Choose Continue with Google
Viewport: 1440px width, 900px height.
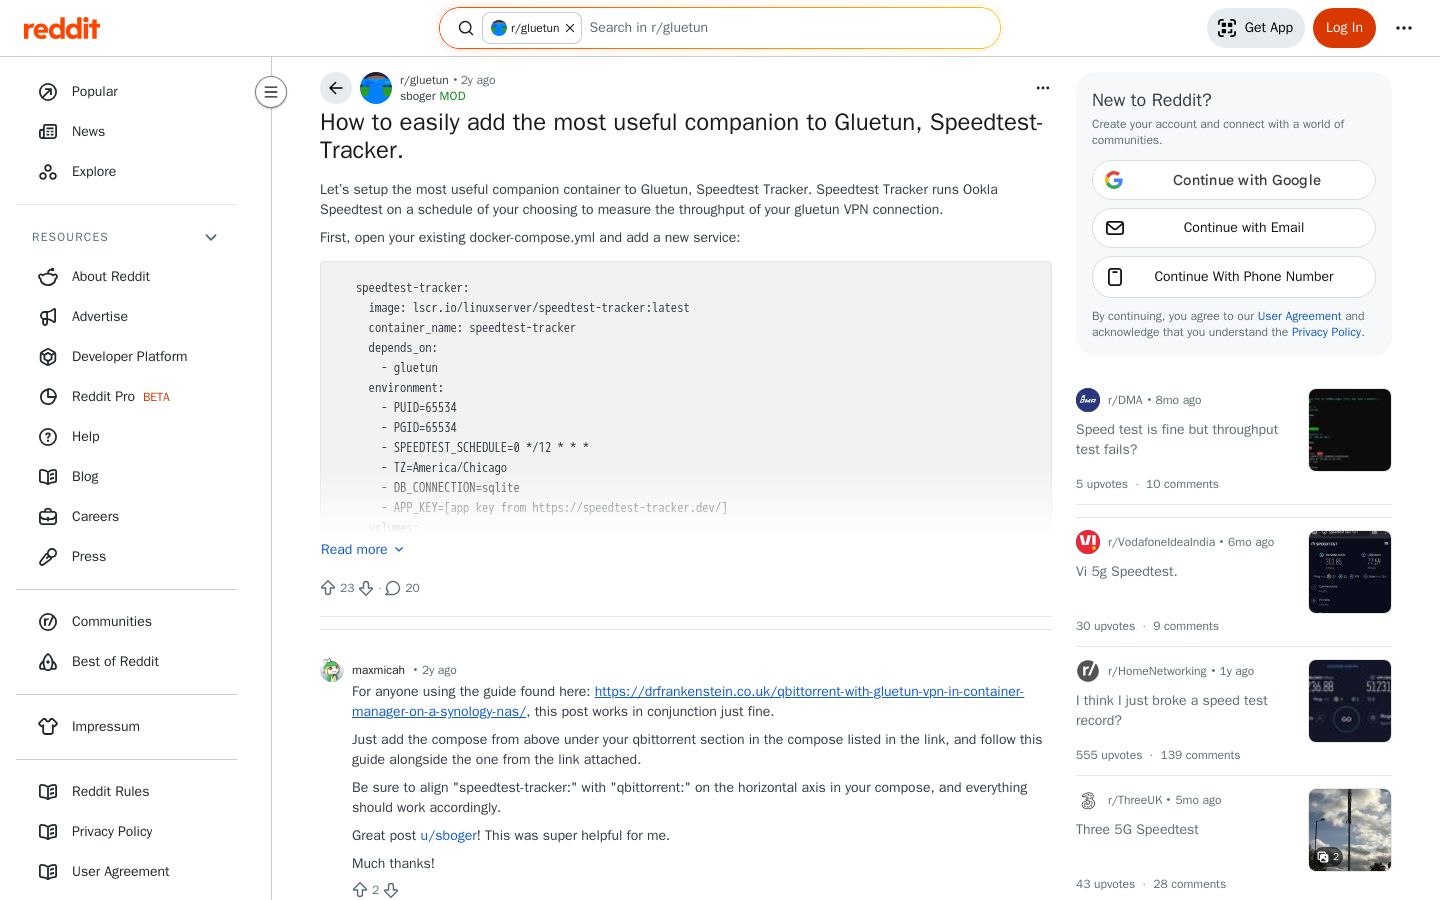1234,180
